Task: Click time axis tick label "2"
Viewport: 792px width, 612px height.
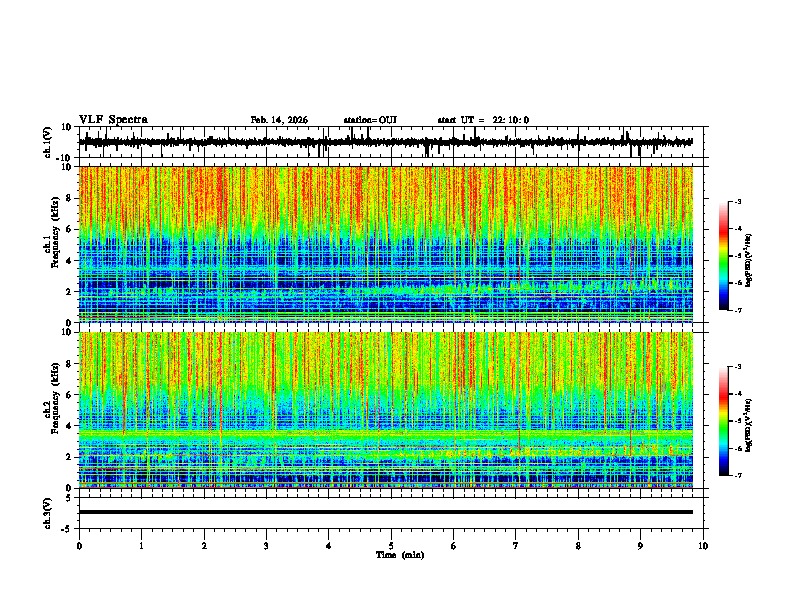Action: coord(204,546)
